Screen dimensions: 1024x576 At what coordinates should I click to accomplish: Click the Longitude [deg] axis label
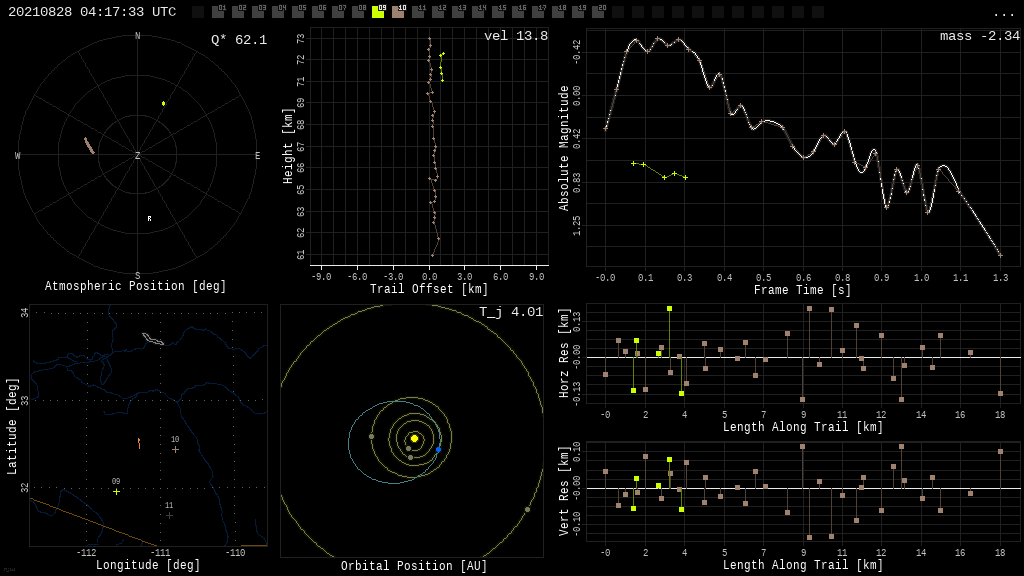[148, 564]
